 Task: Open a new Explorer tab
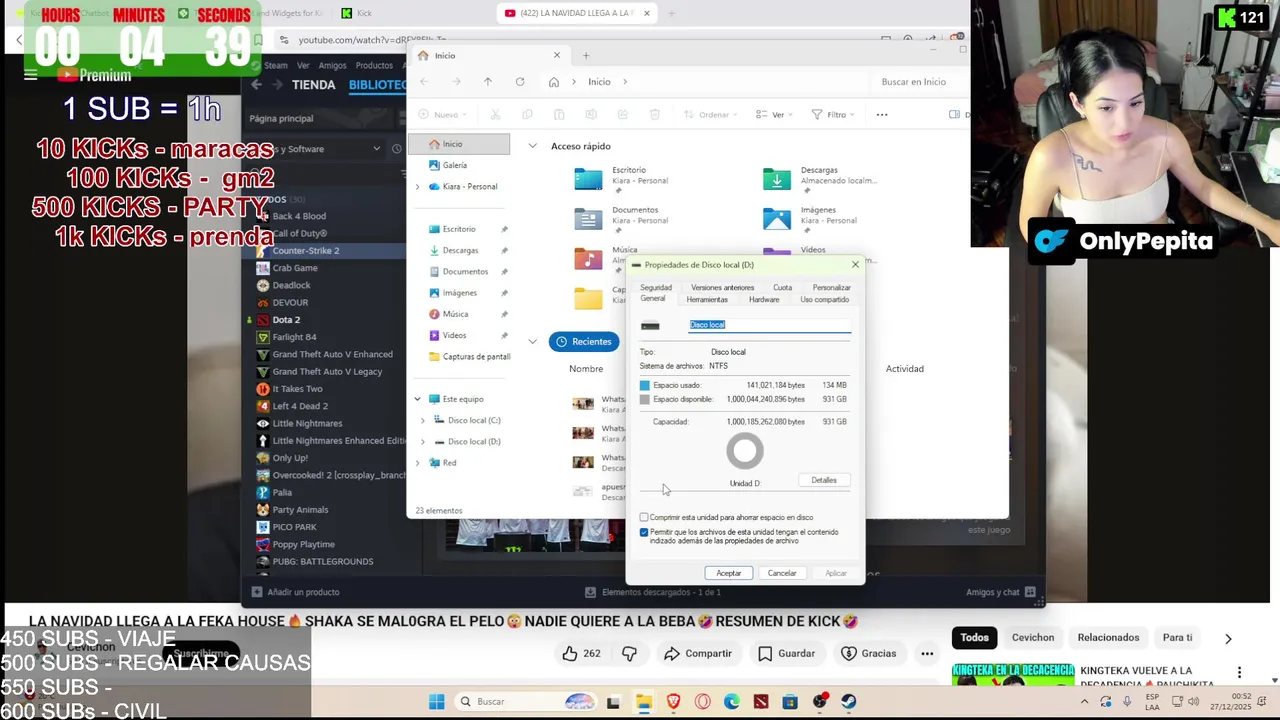[586, 56]
